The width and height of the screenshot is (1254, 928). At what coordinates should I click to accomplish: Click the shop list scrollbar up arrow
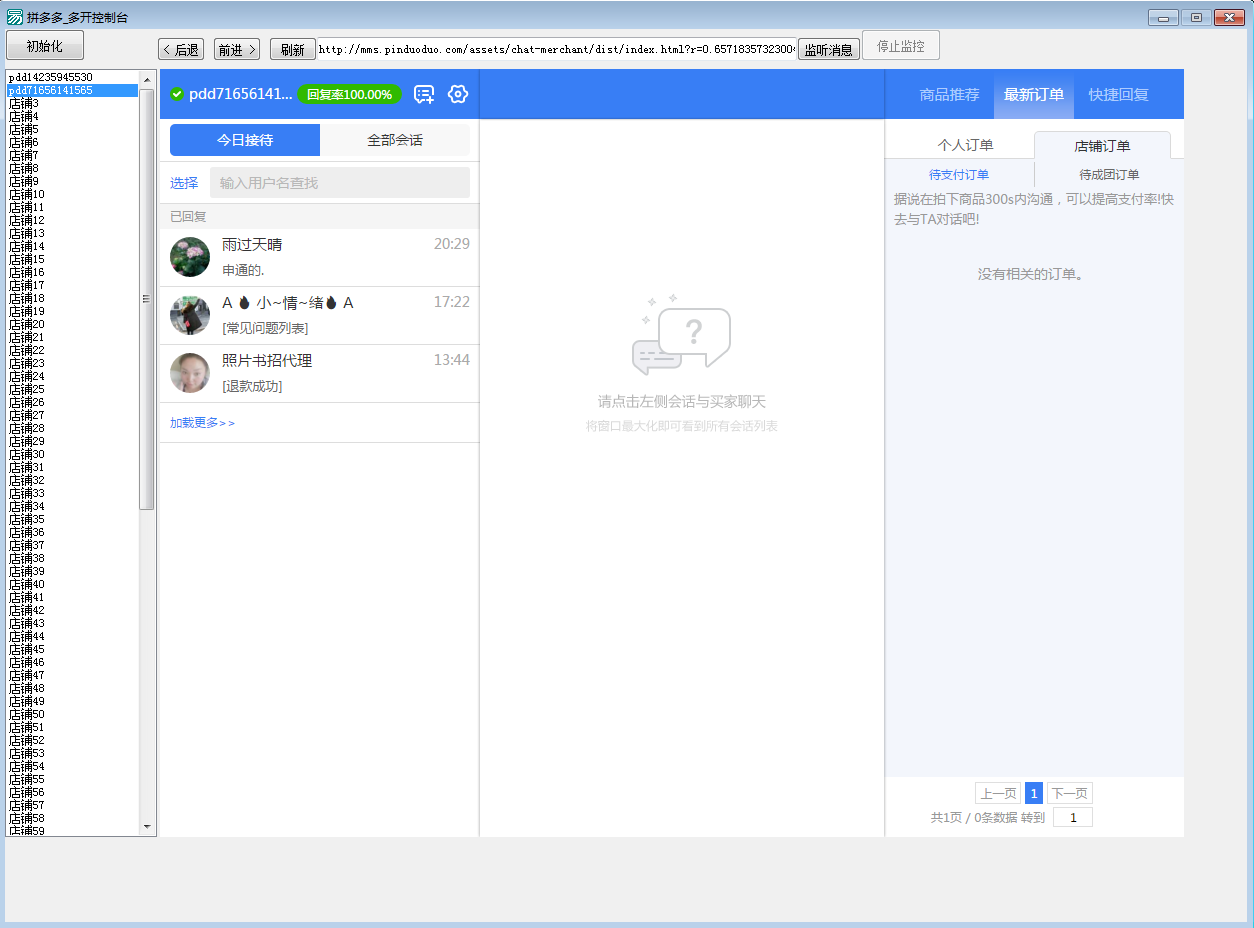147,80
